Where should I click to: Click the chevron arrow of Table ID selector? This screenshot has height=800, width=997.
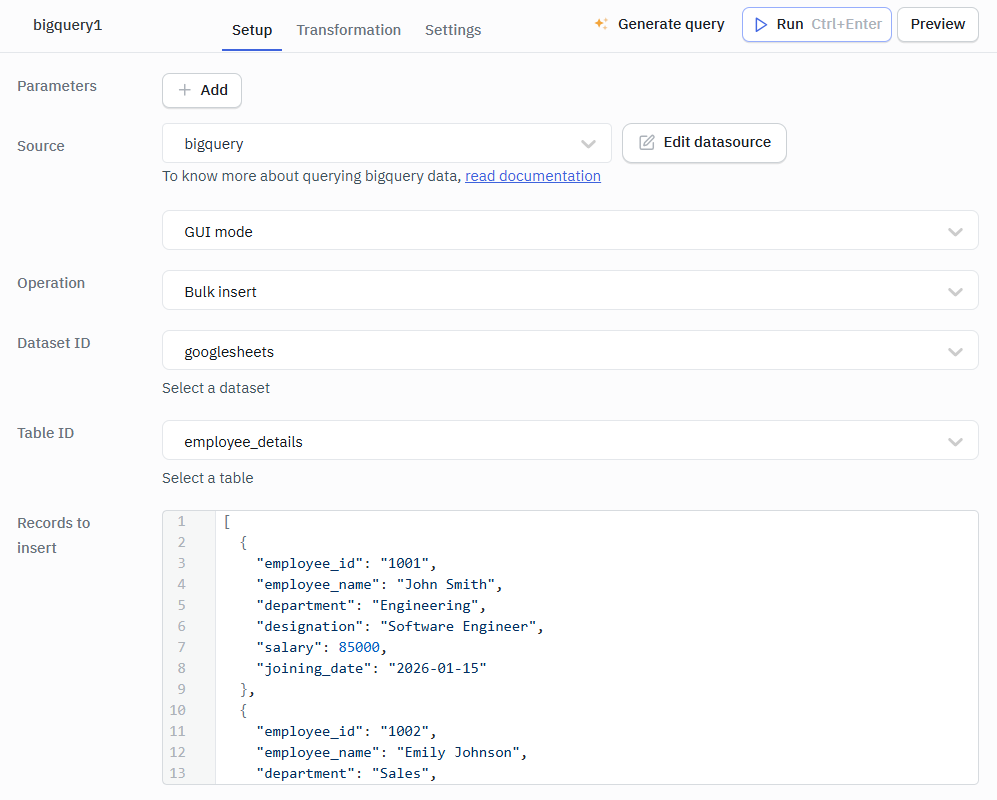pos(955,441)
